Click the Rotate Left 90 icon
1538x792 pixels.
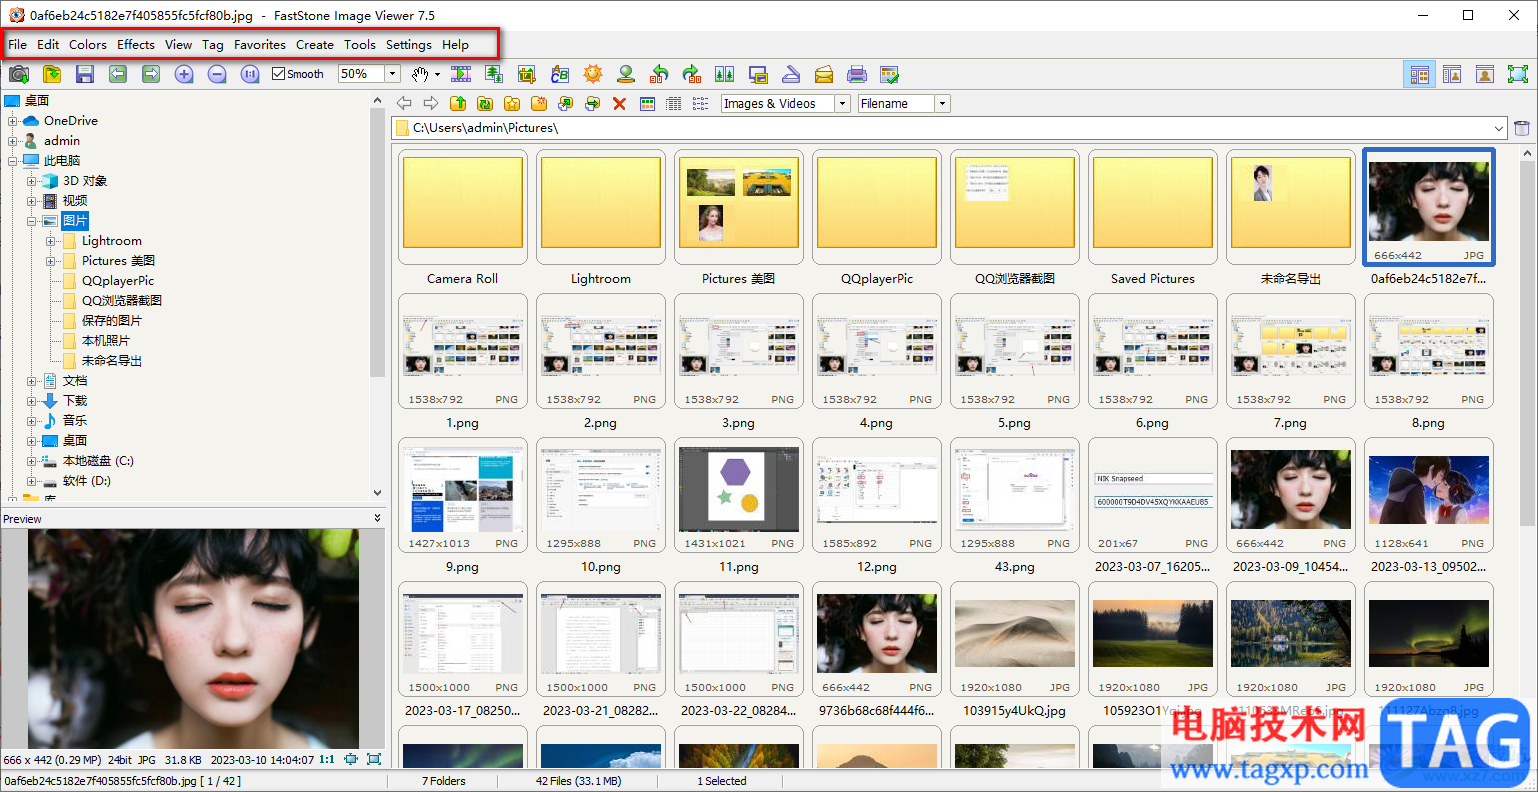pos(659,74)
